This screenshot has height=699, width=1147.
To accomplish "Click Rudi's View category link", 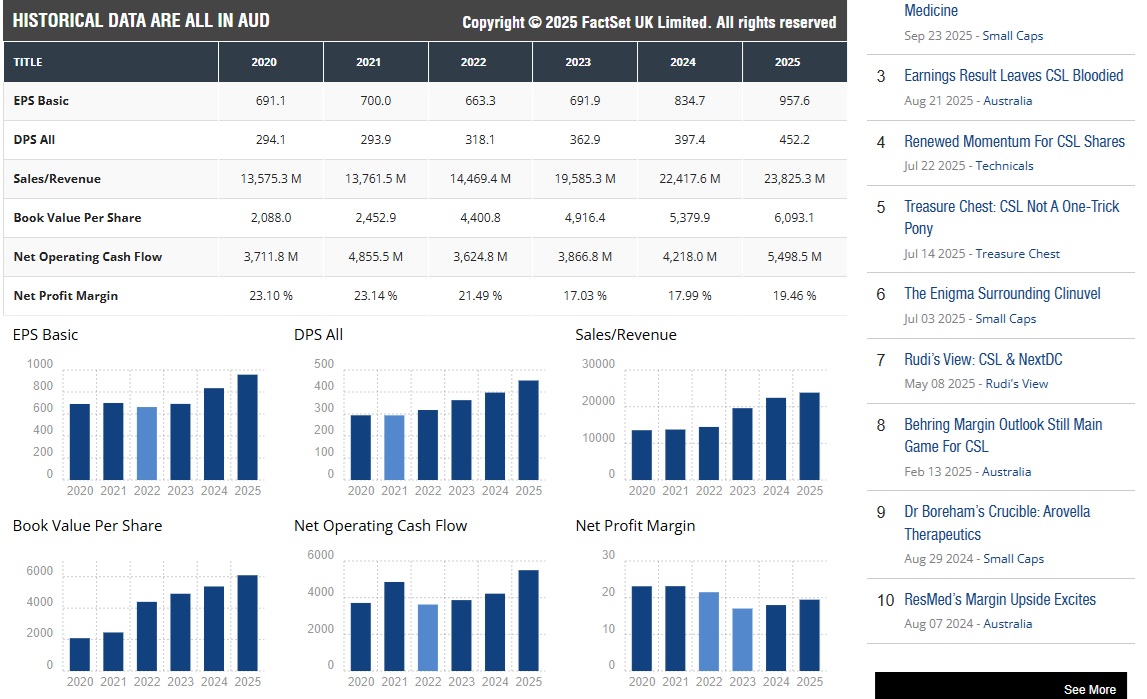I will click(1016, 384).
